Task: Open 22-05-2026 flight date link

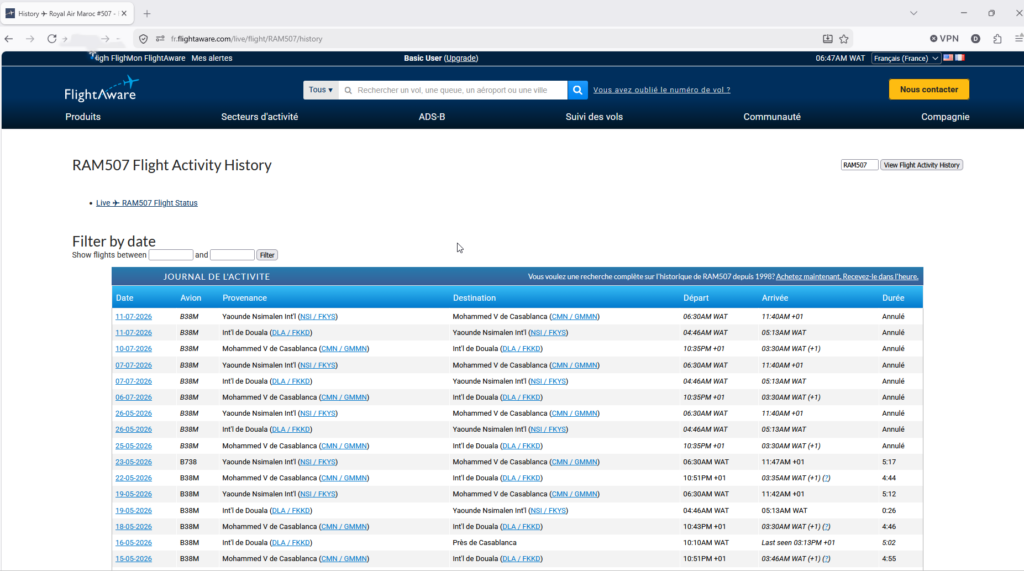Action: click(133, 478)
